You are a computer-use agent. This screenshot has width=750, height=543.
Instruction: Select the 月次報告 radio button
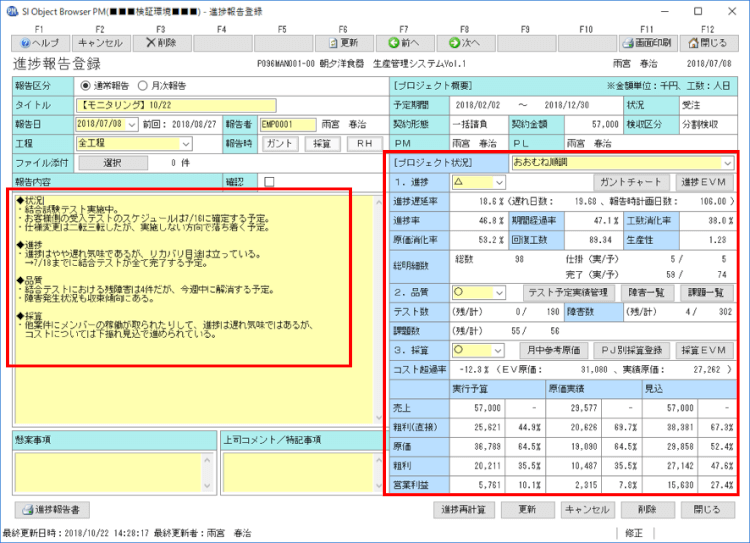pos(143,85)
